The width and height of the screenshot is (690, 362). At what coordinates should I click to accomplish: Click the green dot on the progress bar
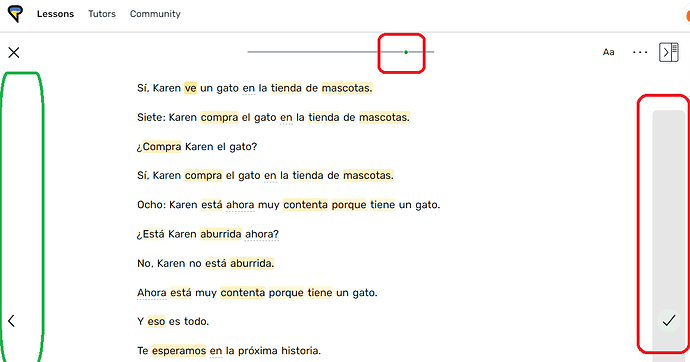406,52
